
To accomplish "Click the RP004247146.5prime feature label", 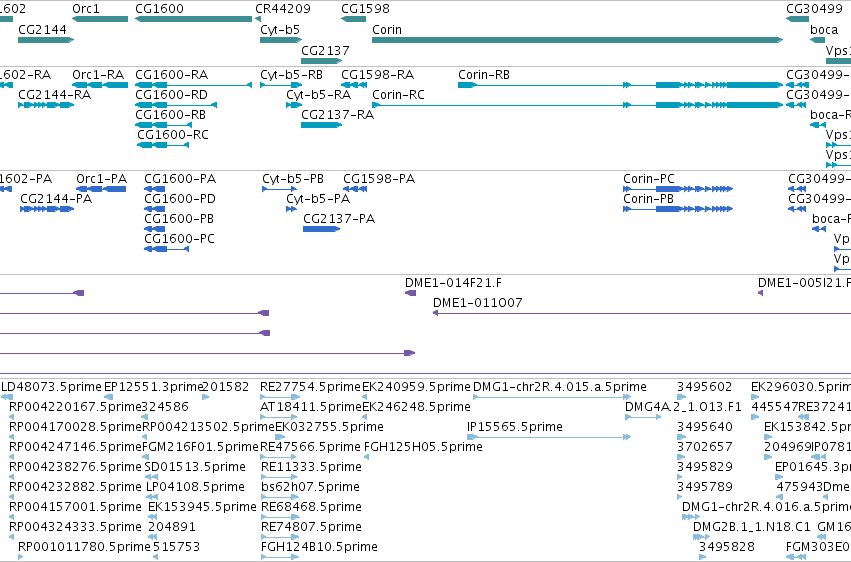I will point(75,447).
